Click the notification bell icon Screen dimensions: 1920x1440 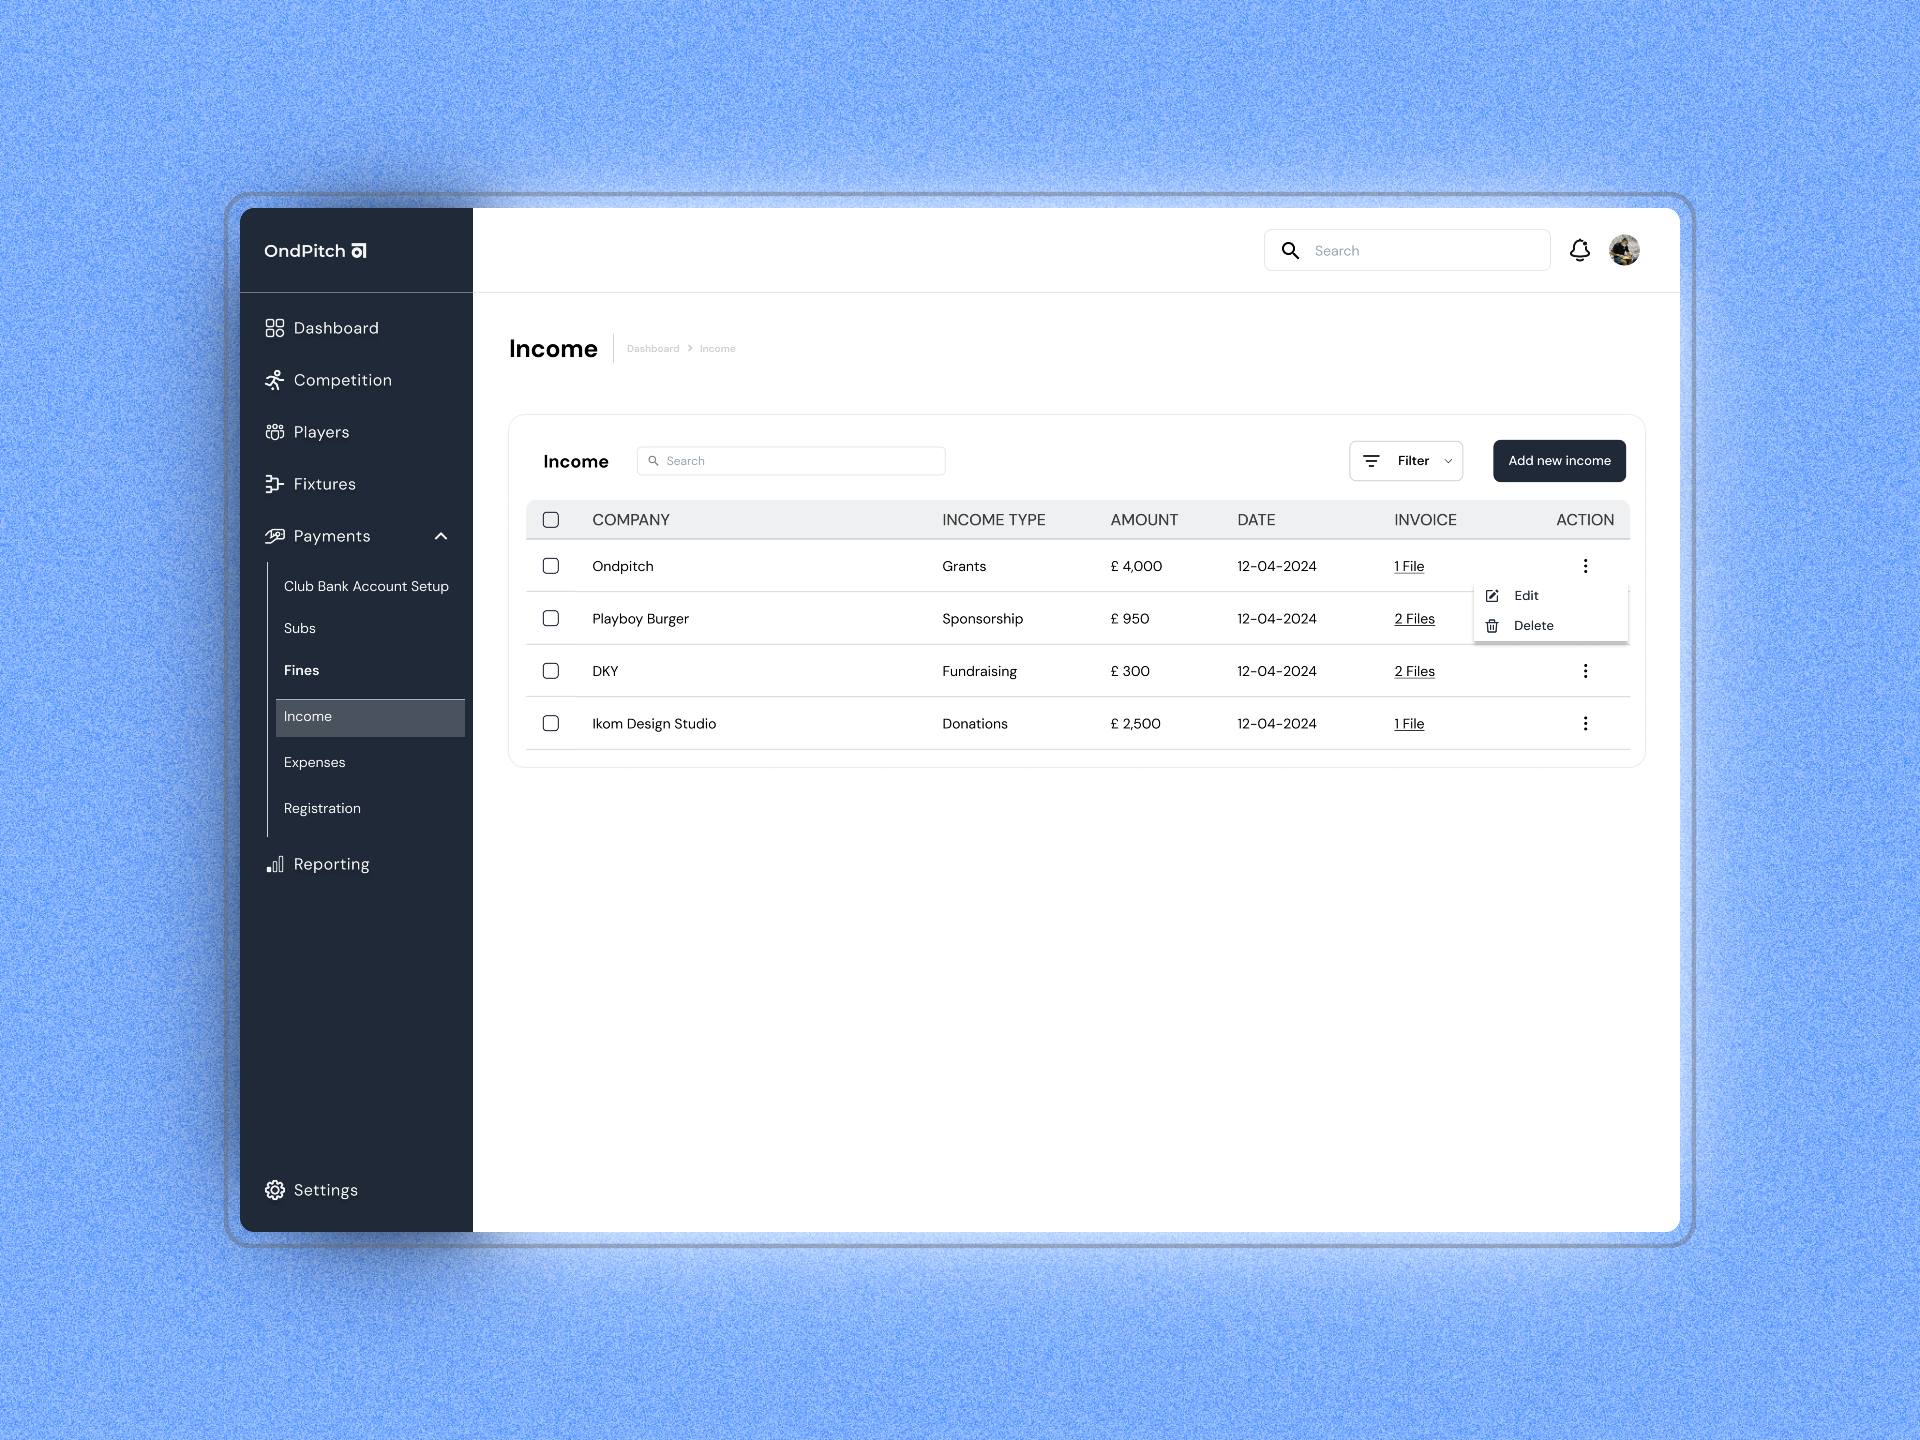pos(1579,250)
